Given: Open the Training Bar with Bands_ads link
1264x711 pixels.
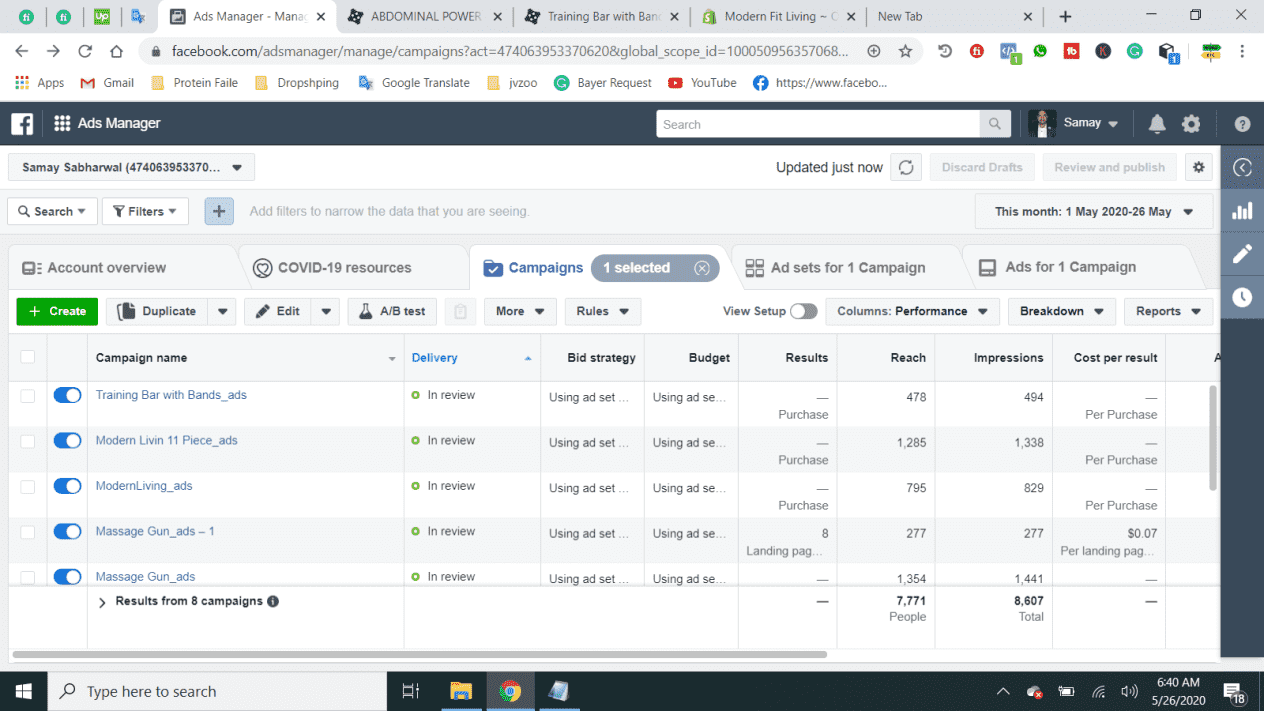Looking at the screenshot, I should point(171,395).
